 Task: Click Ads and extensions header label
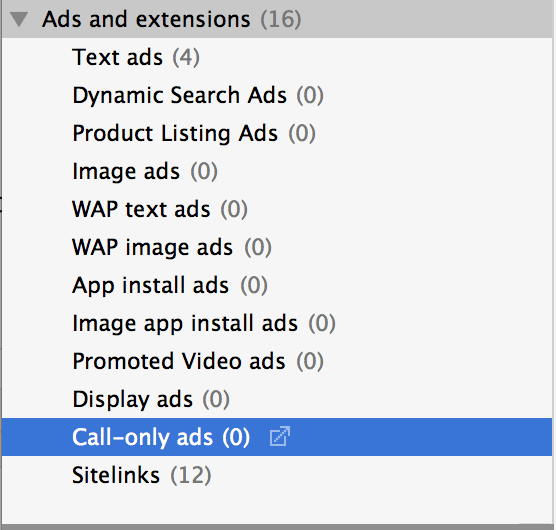[x=146, y=19]
